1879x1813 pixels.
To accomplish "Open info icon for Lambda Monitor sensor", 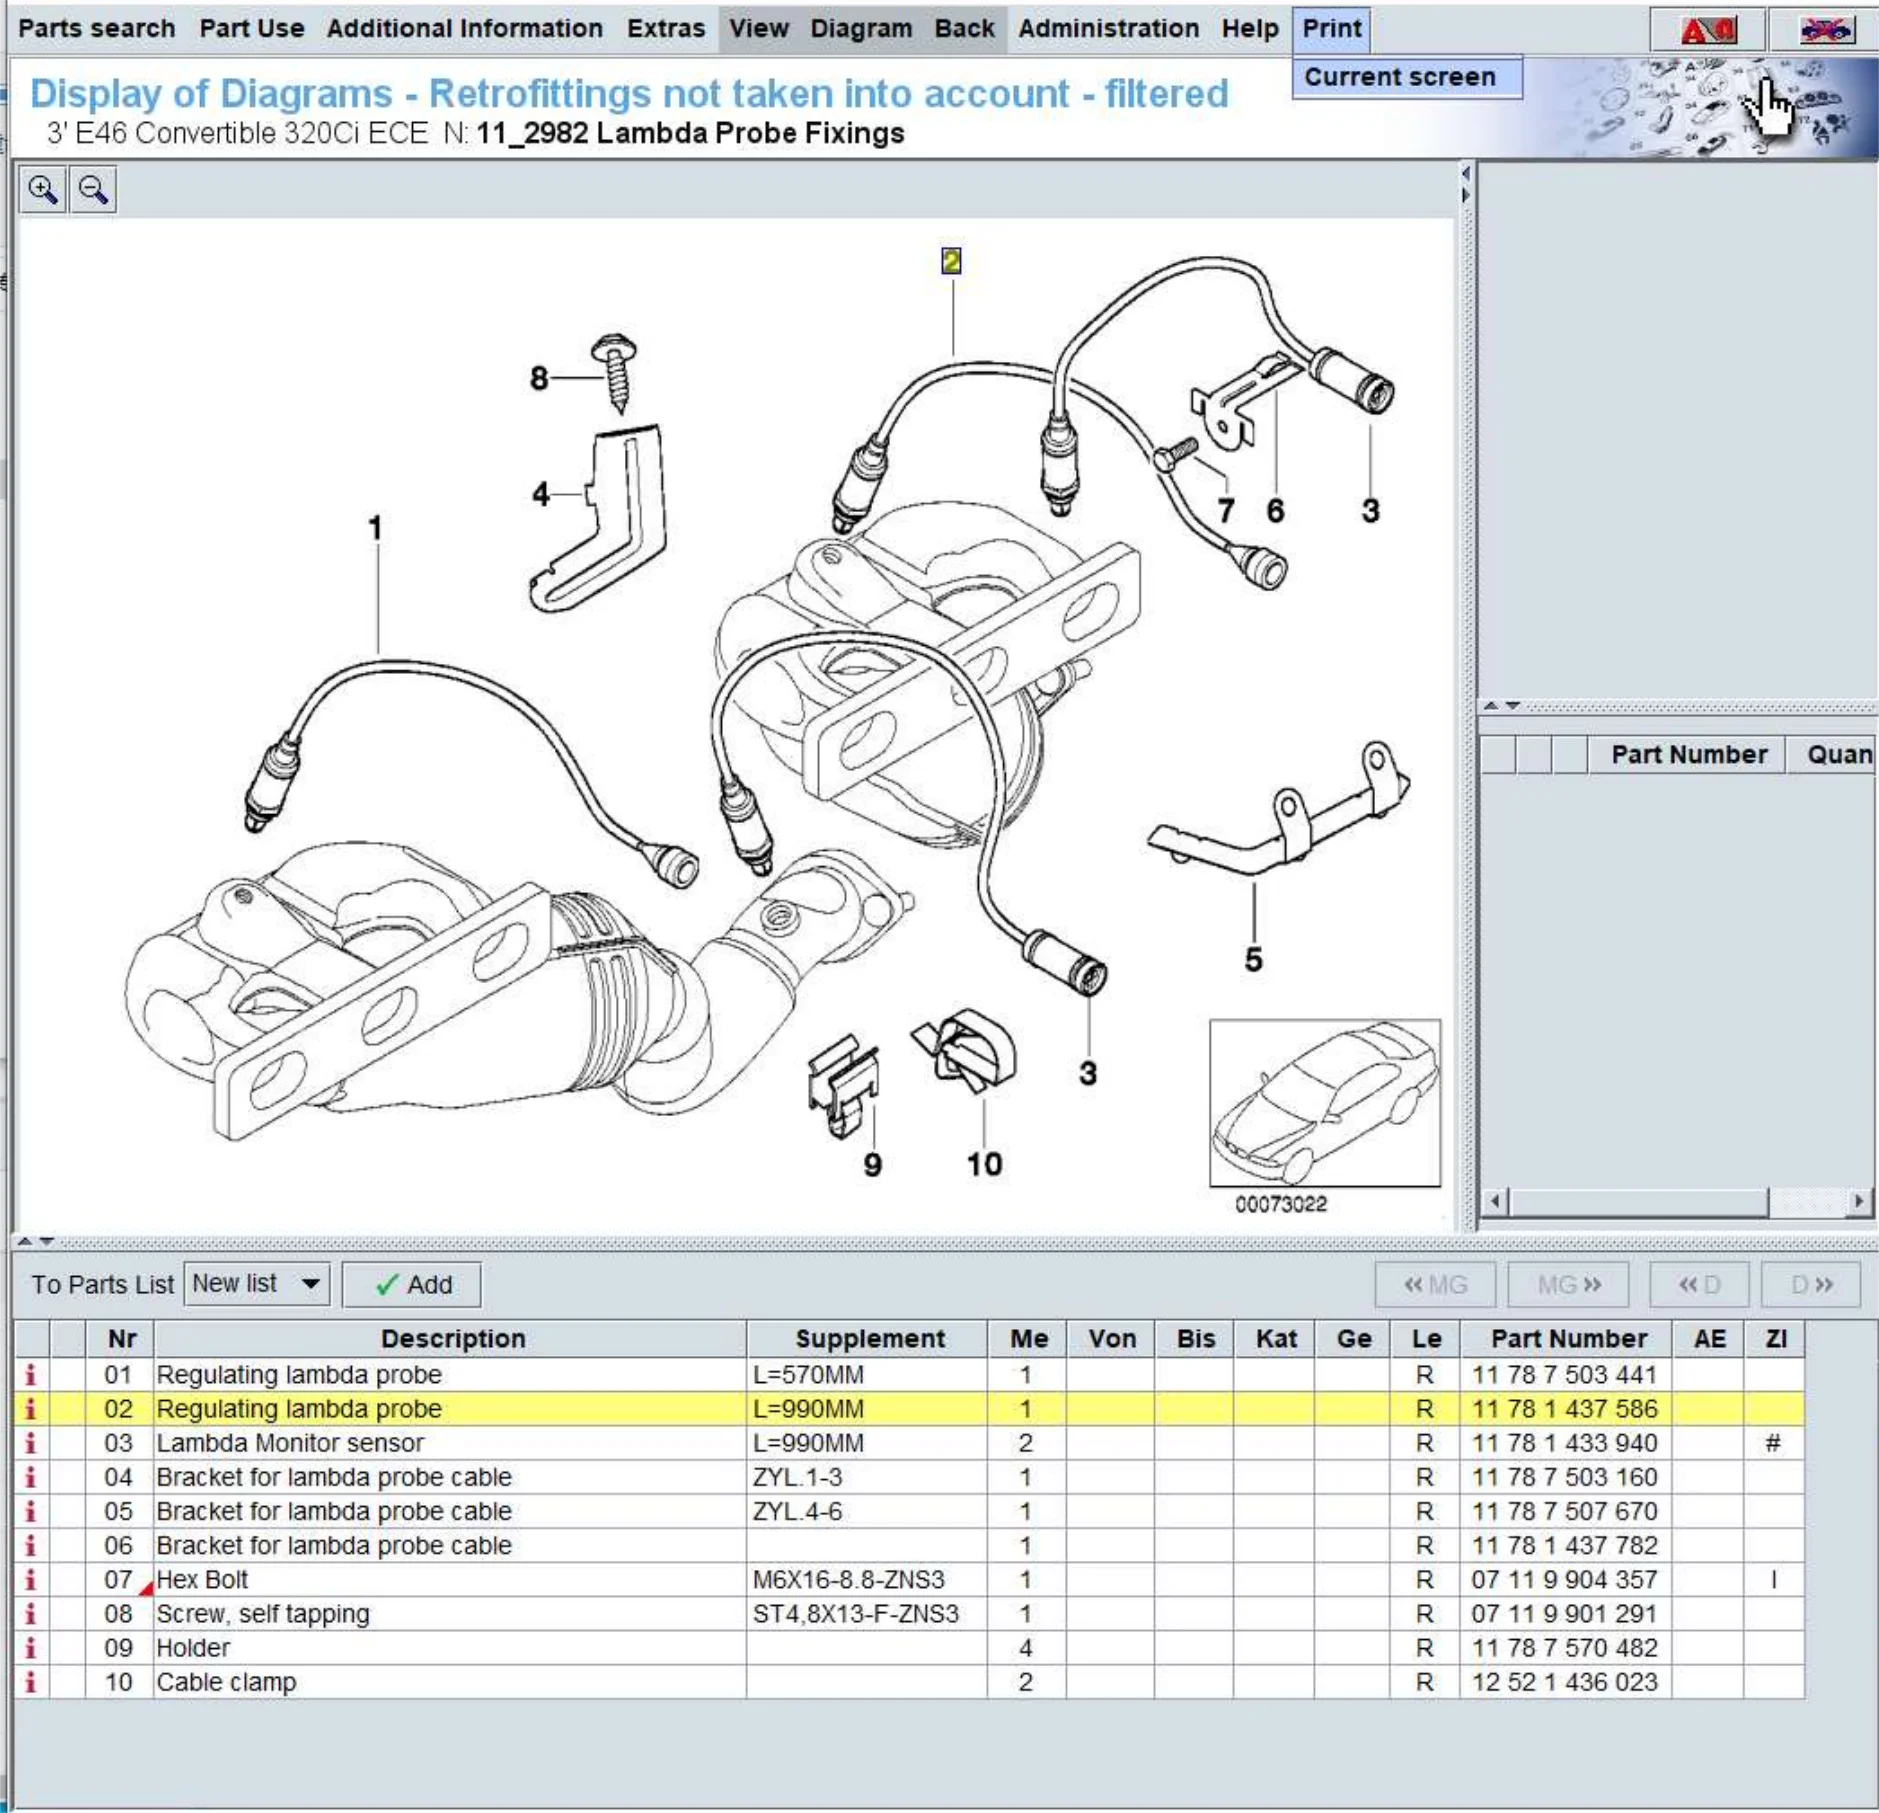I will click(x=31, y=1443).
